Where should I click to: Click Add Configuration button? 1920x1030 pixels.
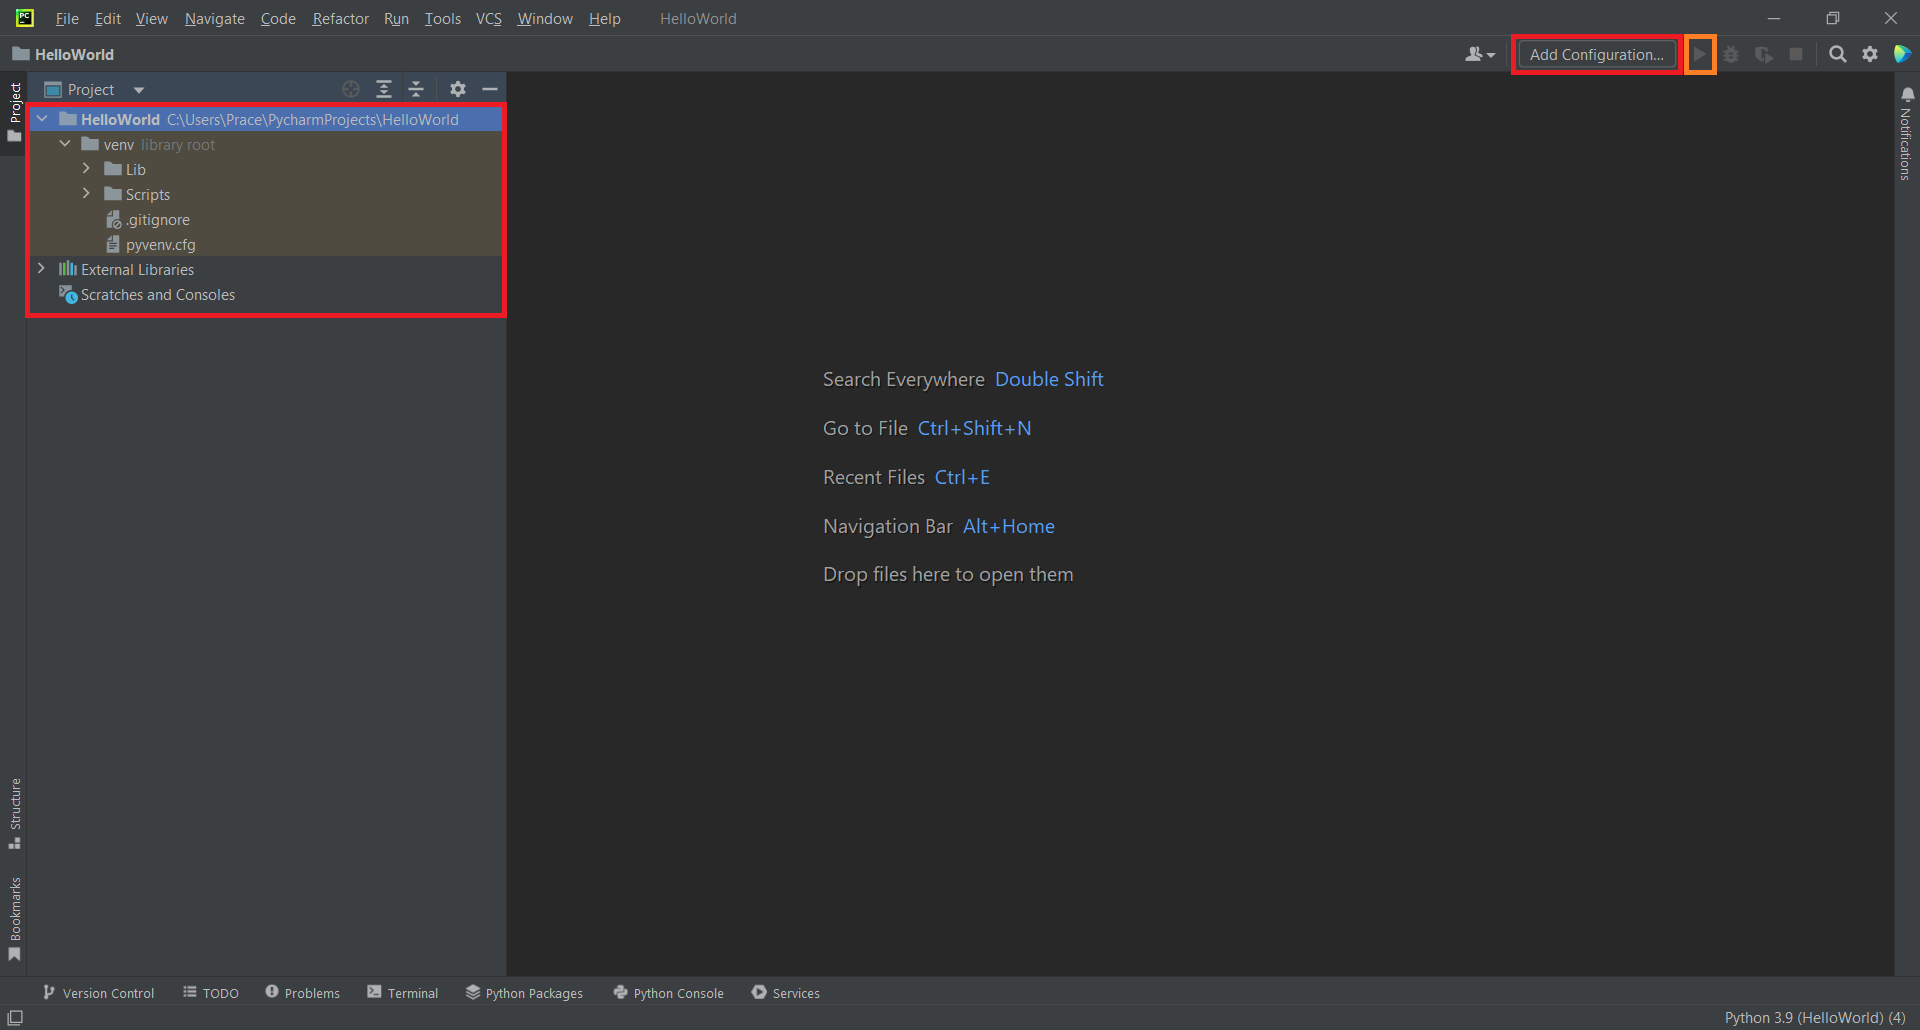[x=1597, y=54]
